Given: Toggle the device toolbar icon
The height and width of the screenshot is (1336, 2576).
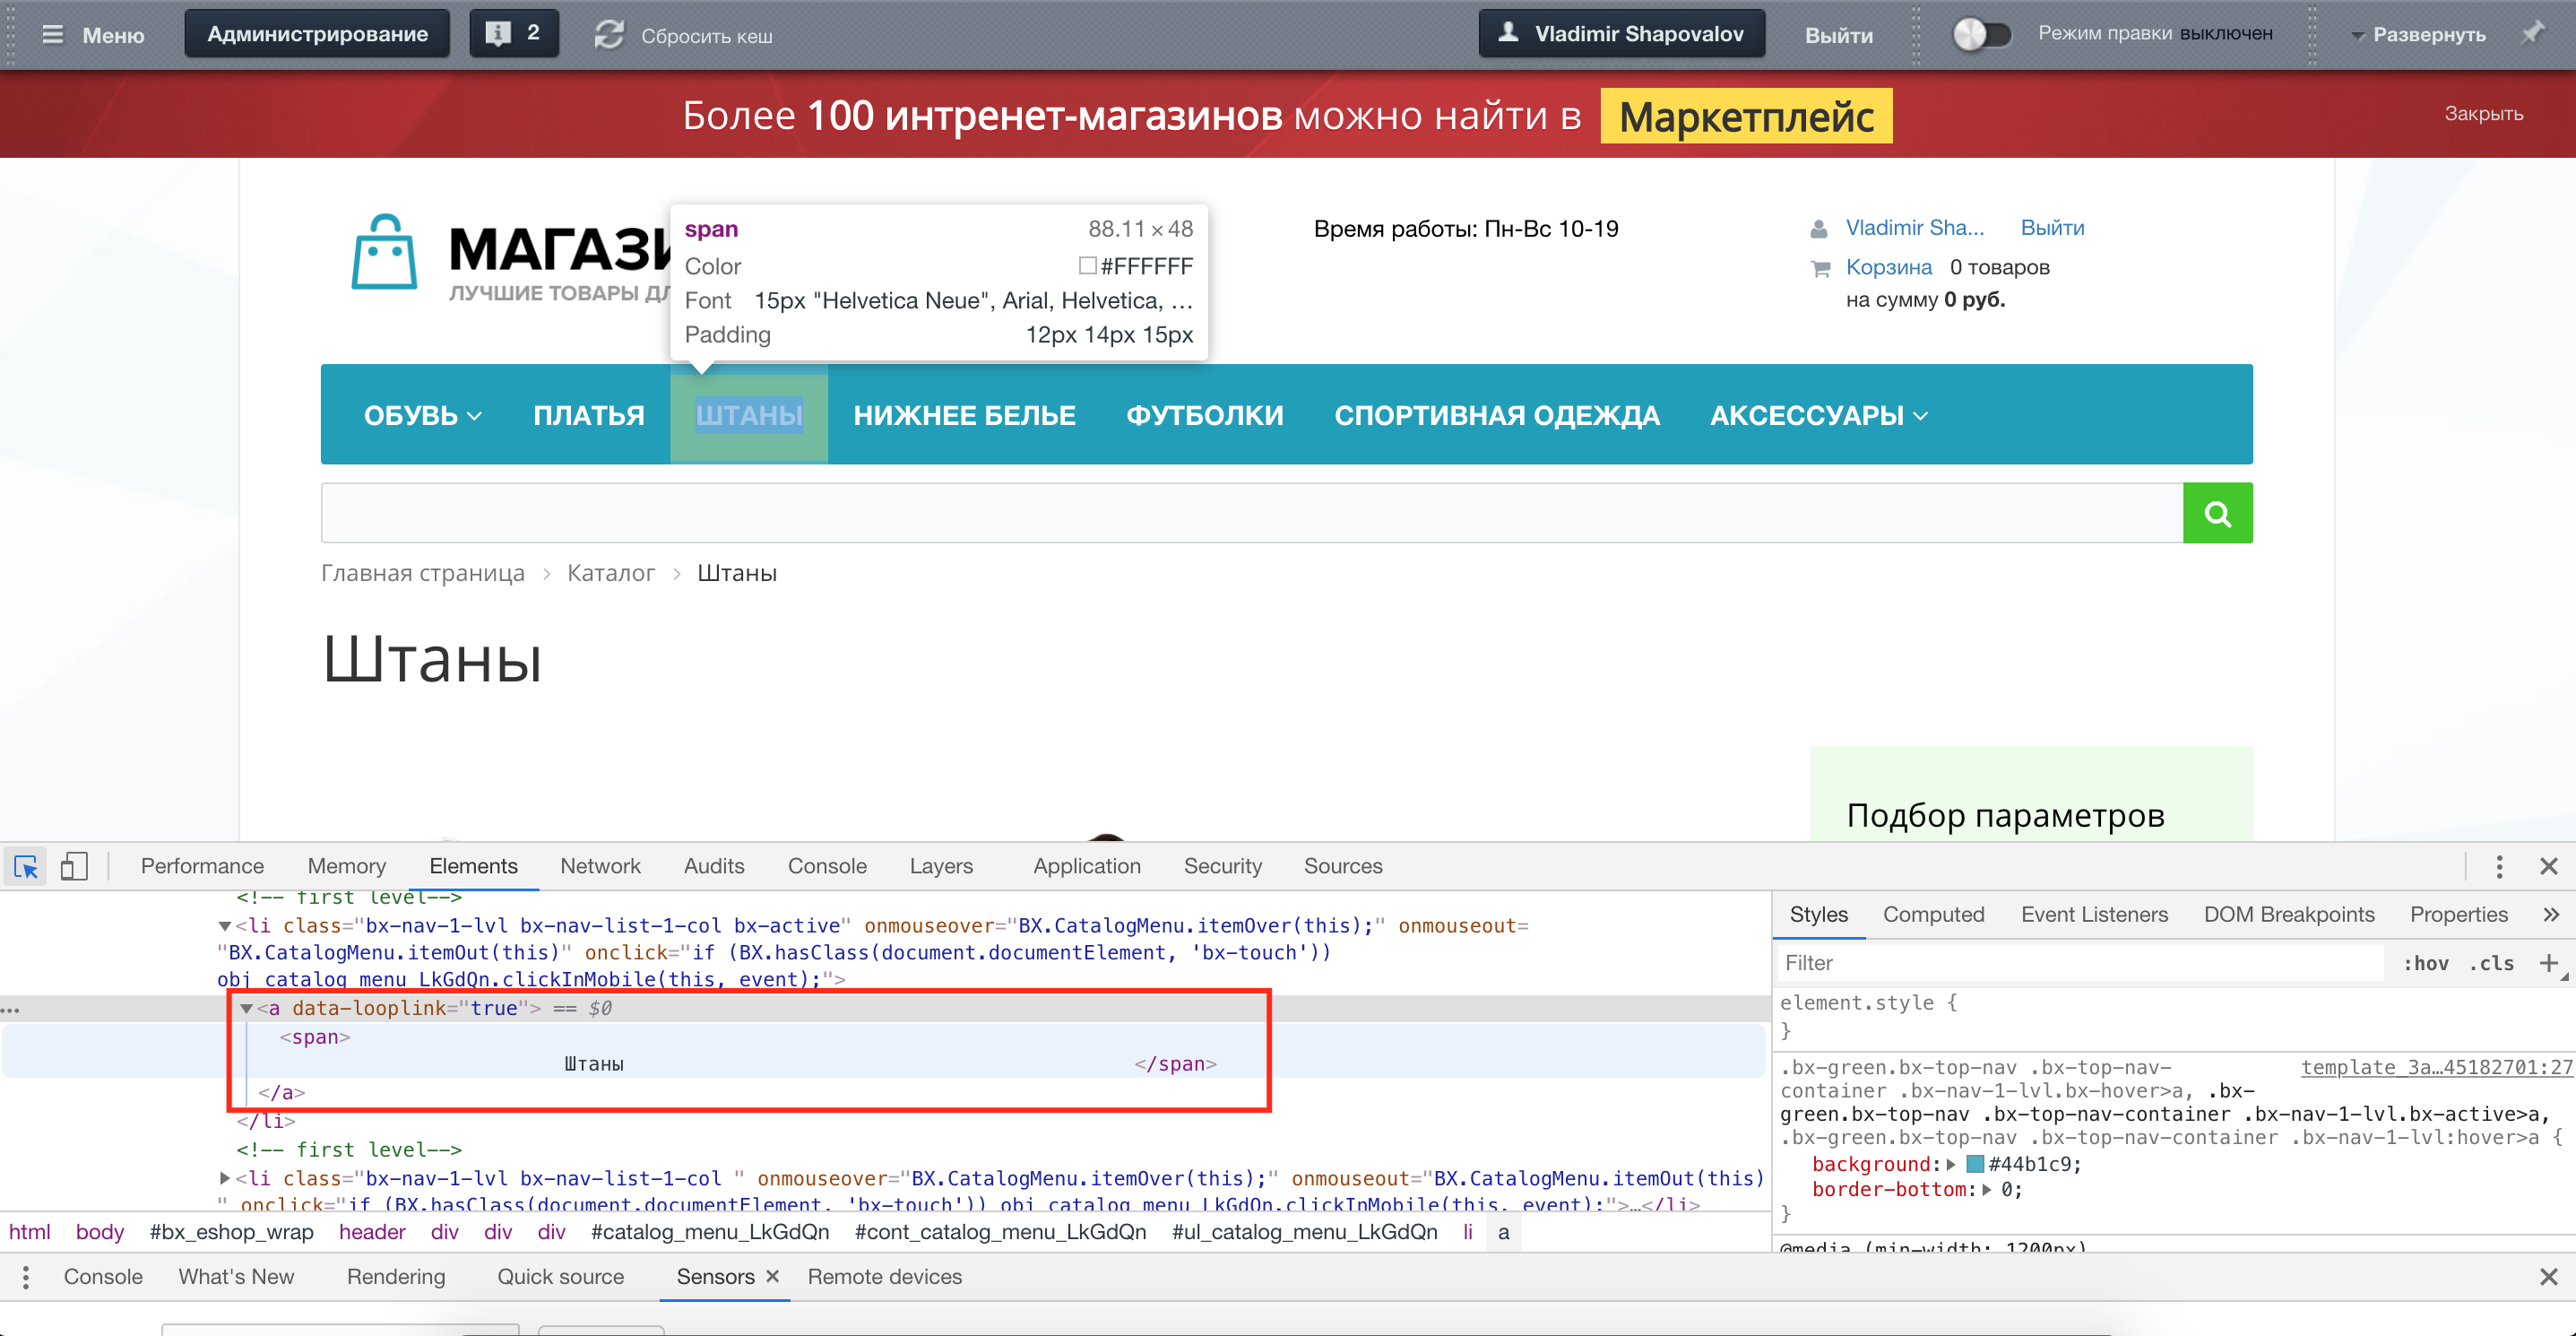Looking at the screenshot, I should [74, 866].
